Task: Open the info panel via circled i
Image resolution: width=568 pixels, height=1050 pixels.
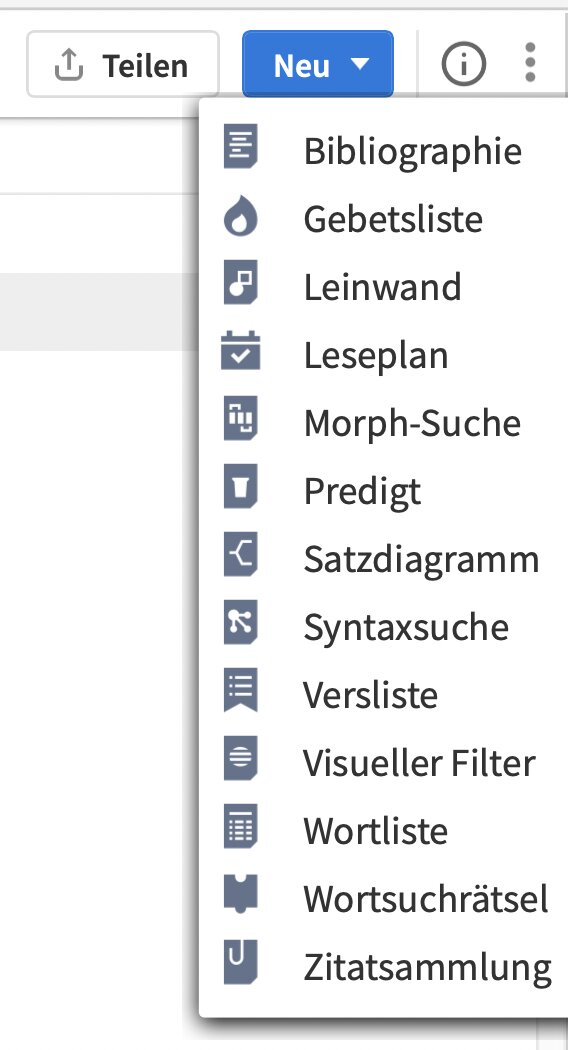Action: pos(464,64)
